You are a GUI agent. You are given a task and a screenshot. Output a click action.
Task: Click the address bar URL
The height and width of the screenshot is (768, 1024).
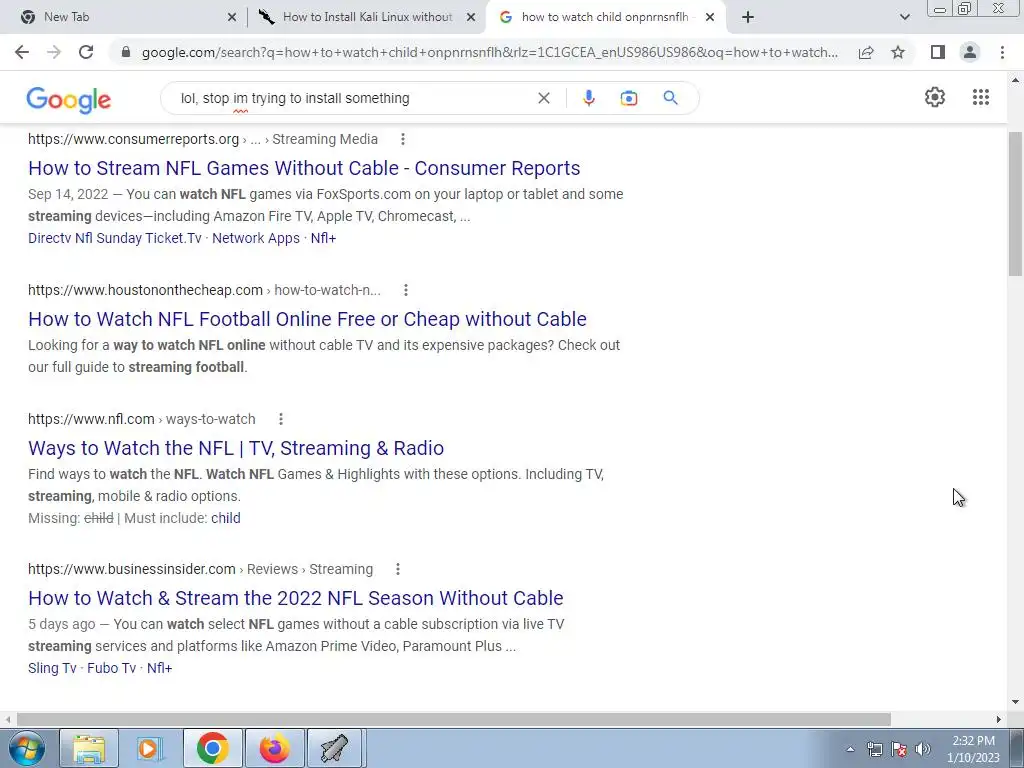[x=490, y=52]
